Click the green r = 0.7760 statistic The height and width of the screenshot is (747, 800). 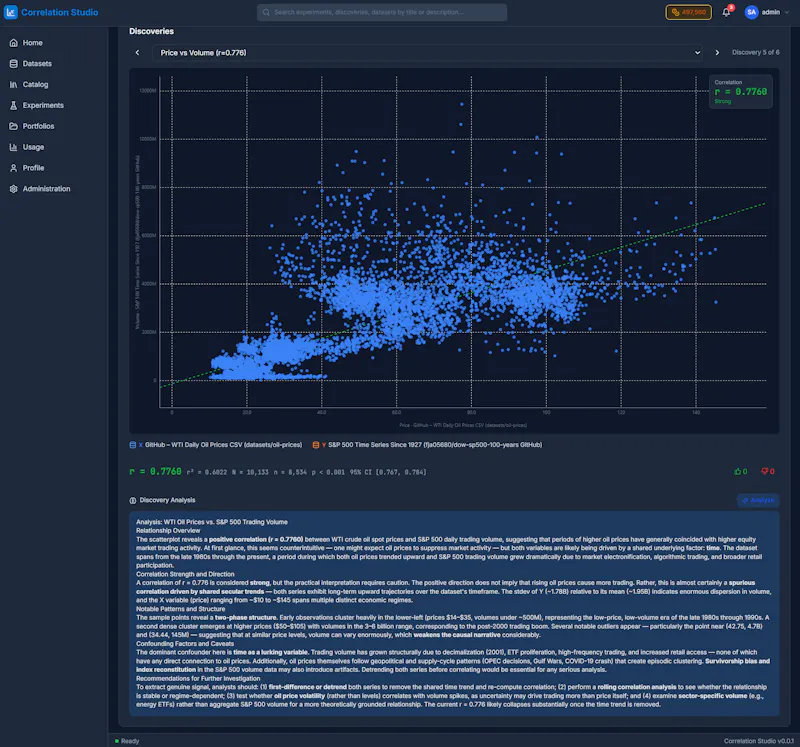tap(156, 471)
